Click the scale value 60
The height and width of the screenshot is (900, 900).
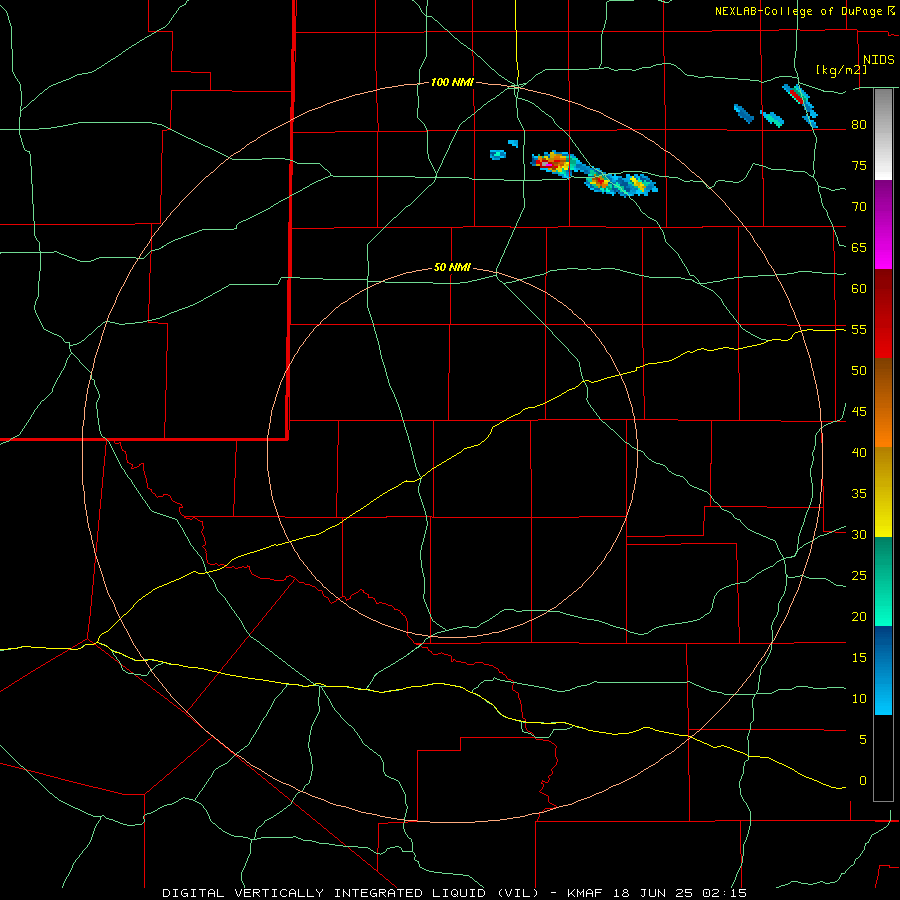pos(859,288)
